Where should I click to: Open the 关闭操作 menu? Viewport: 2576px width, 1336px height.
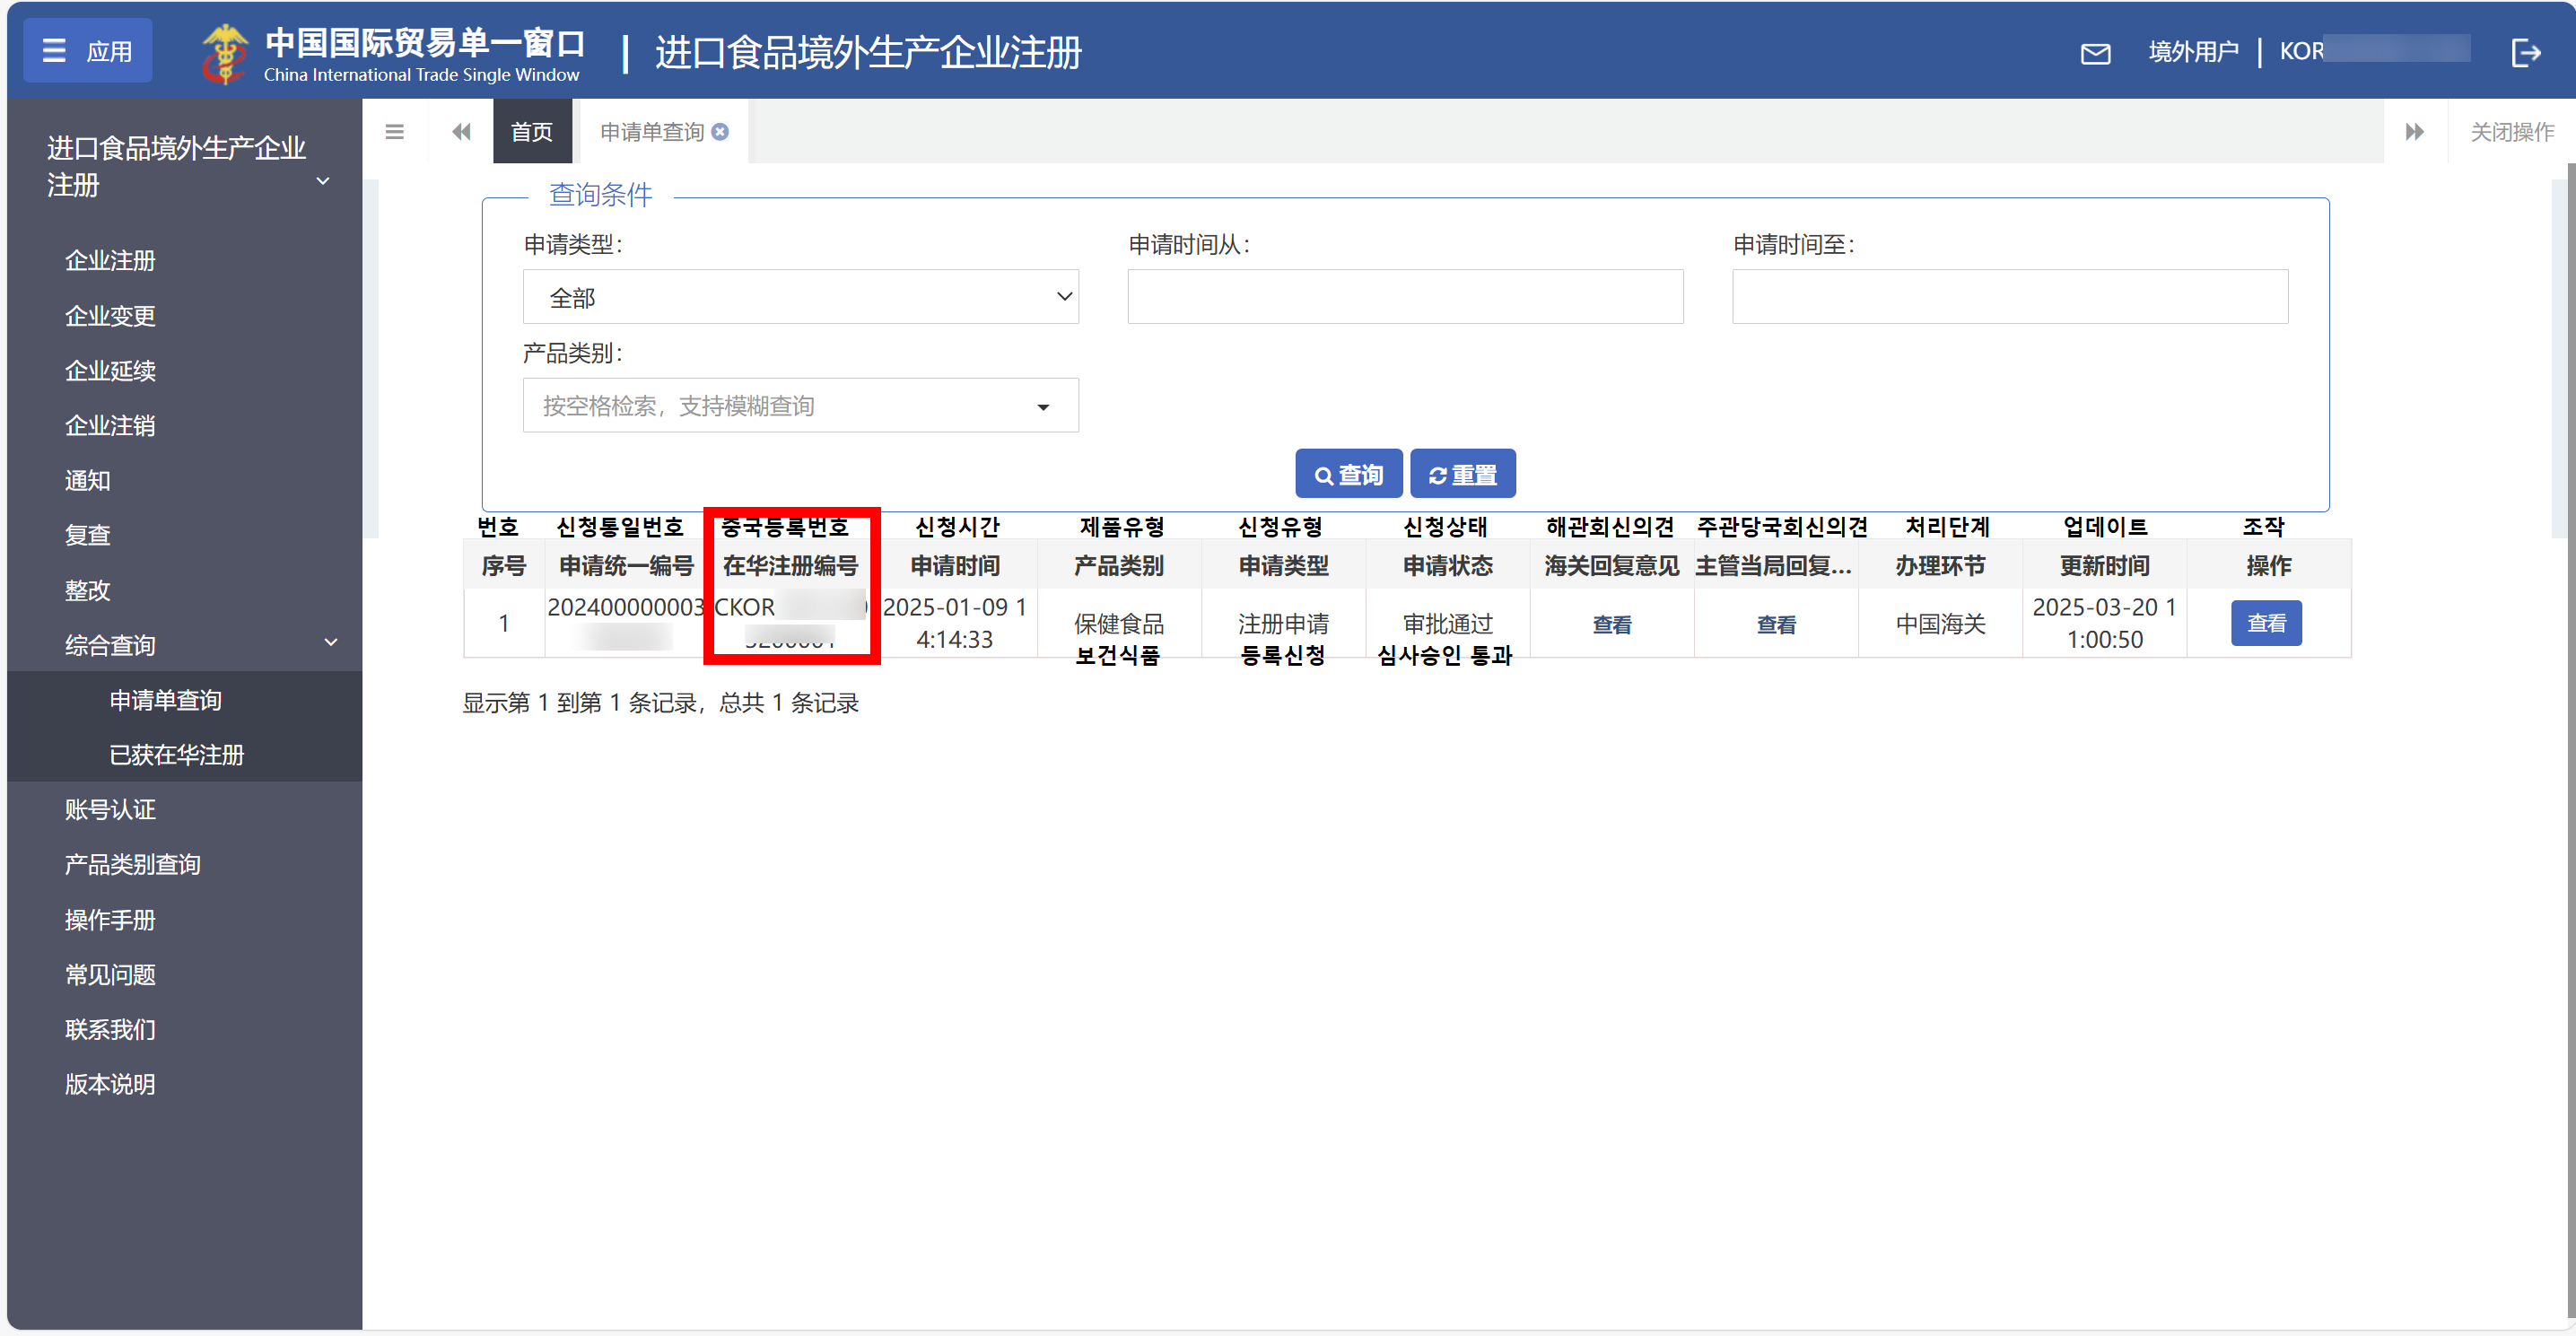2511,131
